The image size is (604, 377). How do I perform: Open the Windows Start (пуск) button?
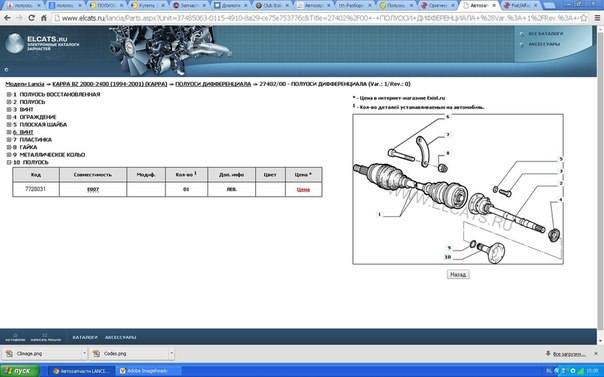20,371
